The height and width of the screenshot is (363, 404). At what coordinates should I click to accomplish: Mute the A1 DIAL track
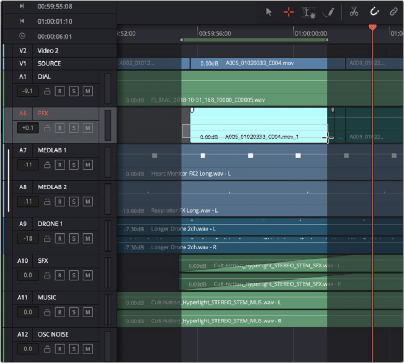(88, 91)
